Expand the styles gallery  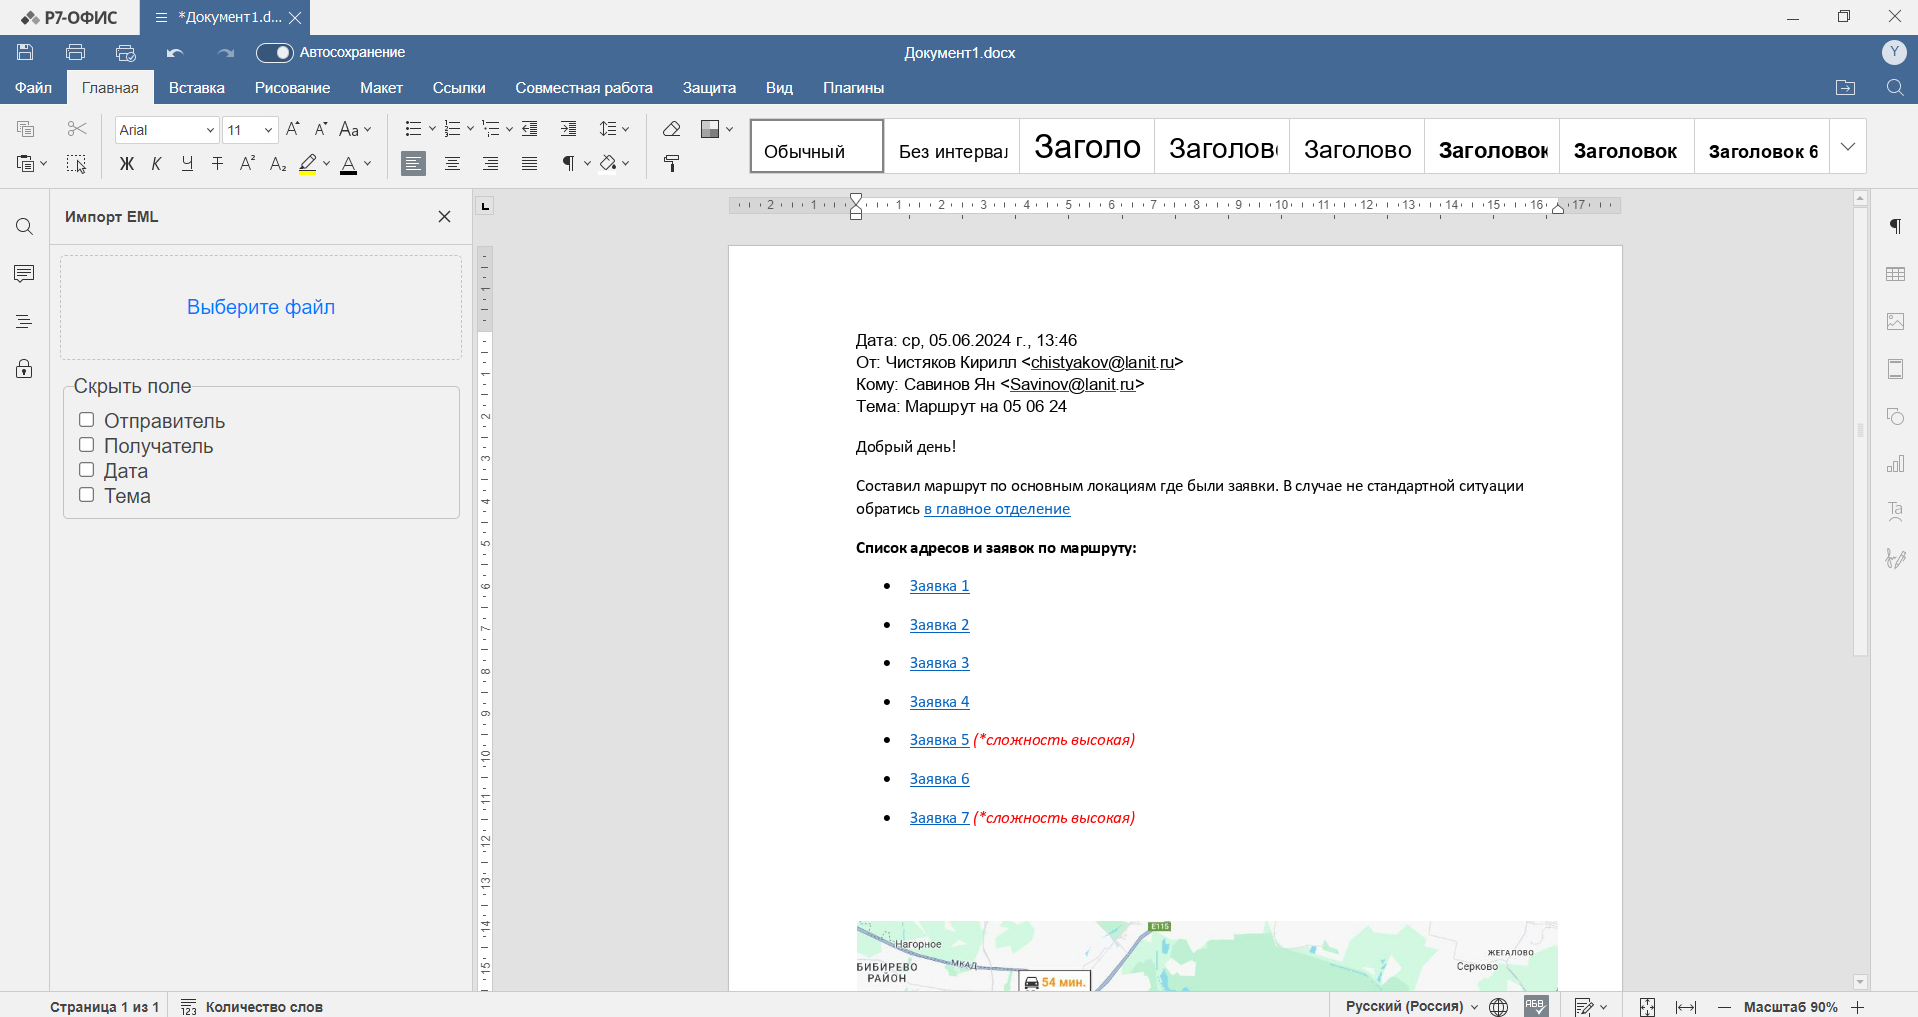pyautogui.click(x=1847, y=147)
